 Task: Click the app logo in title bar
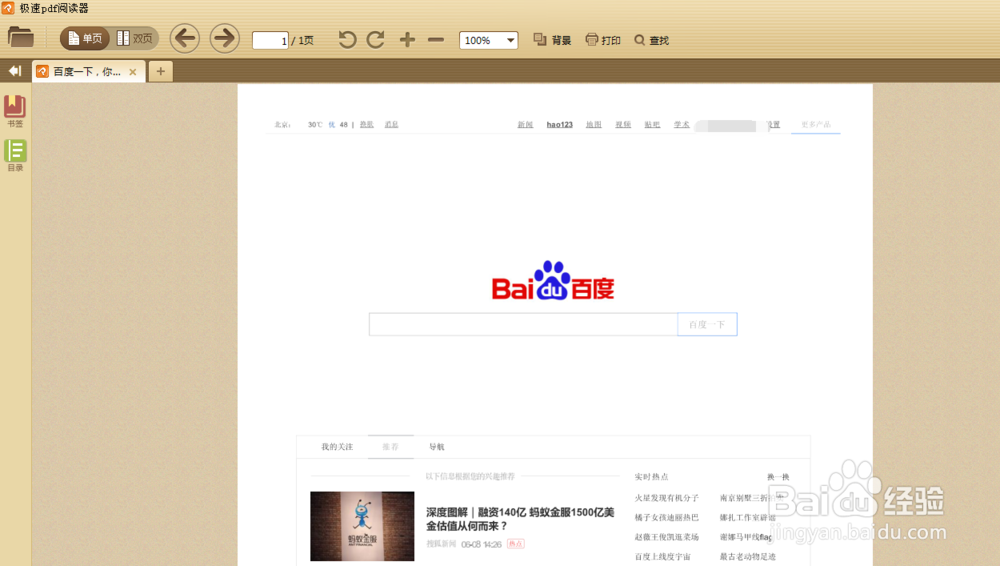tap(8, 8)
